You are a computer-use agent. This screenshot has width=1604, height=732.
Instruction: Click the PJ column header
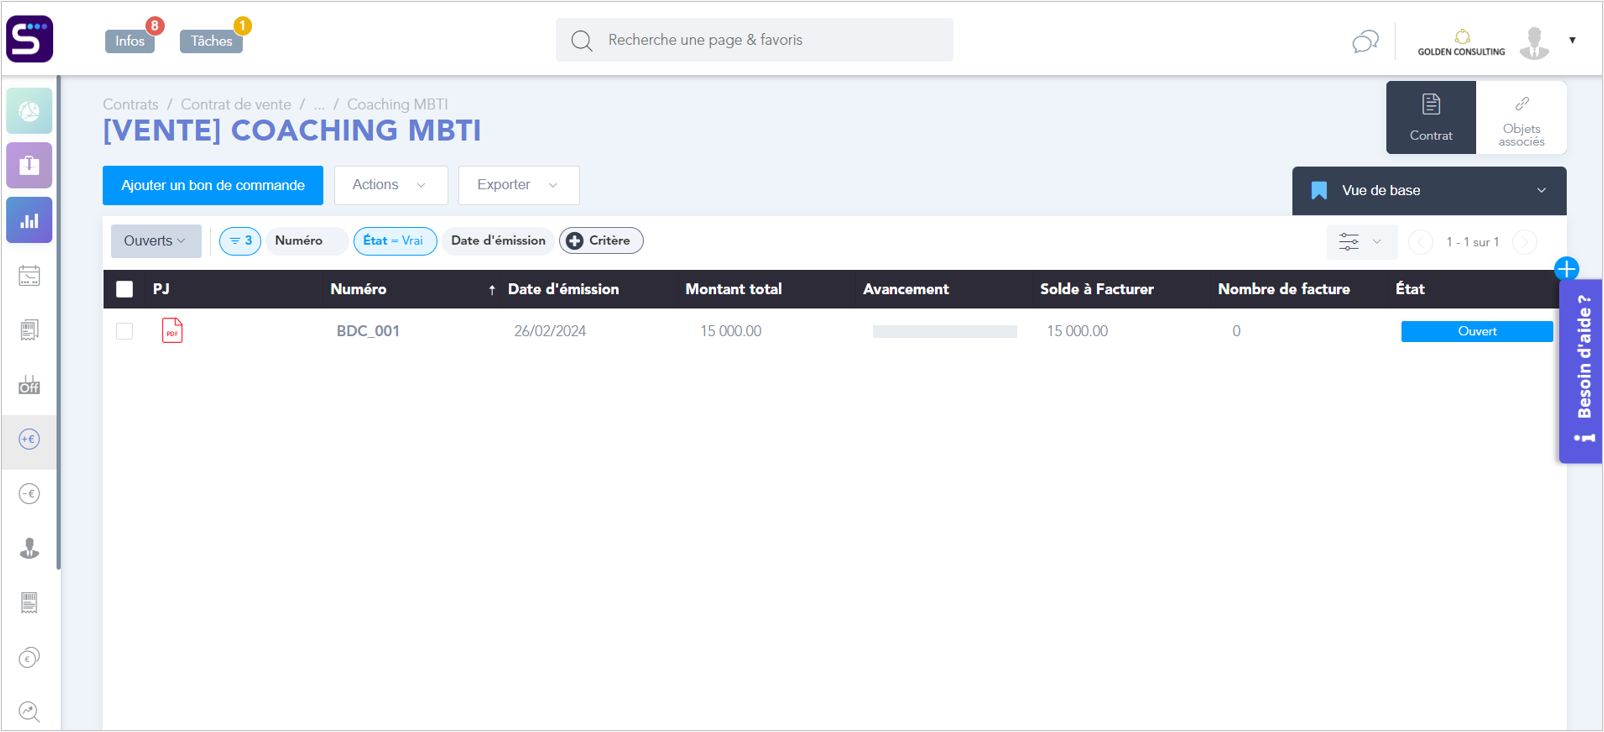coord(161,289)
